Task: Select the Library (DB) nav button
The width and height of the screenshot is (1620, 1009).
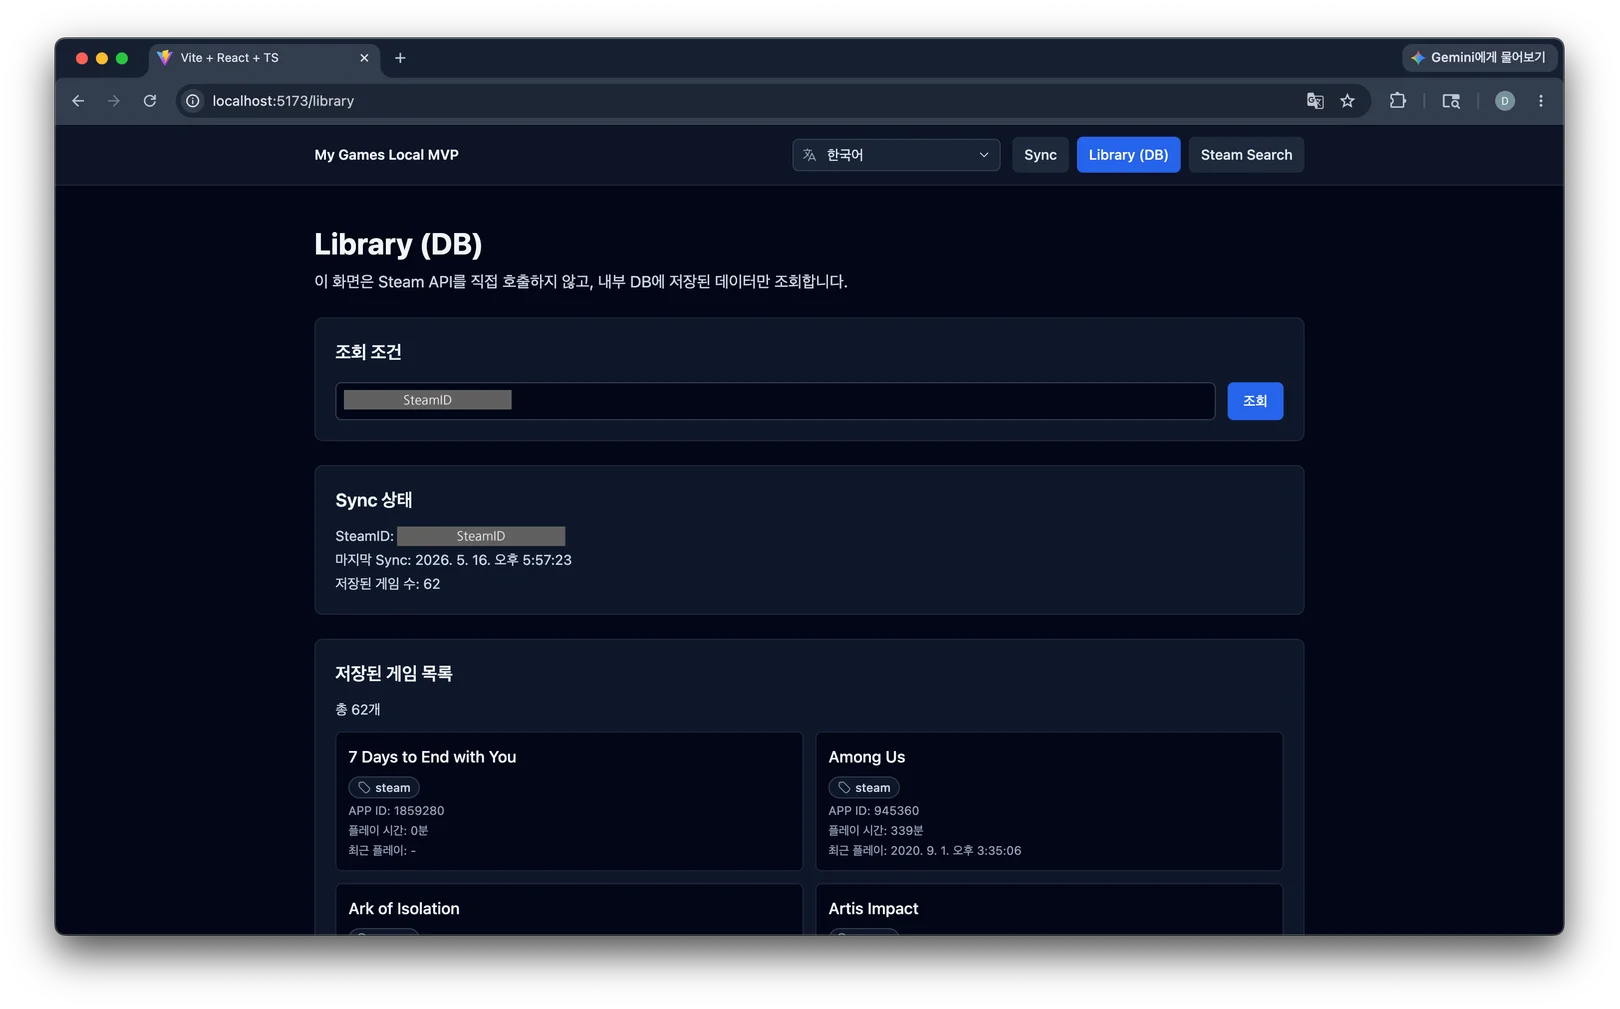Action: coord(1128,155)
